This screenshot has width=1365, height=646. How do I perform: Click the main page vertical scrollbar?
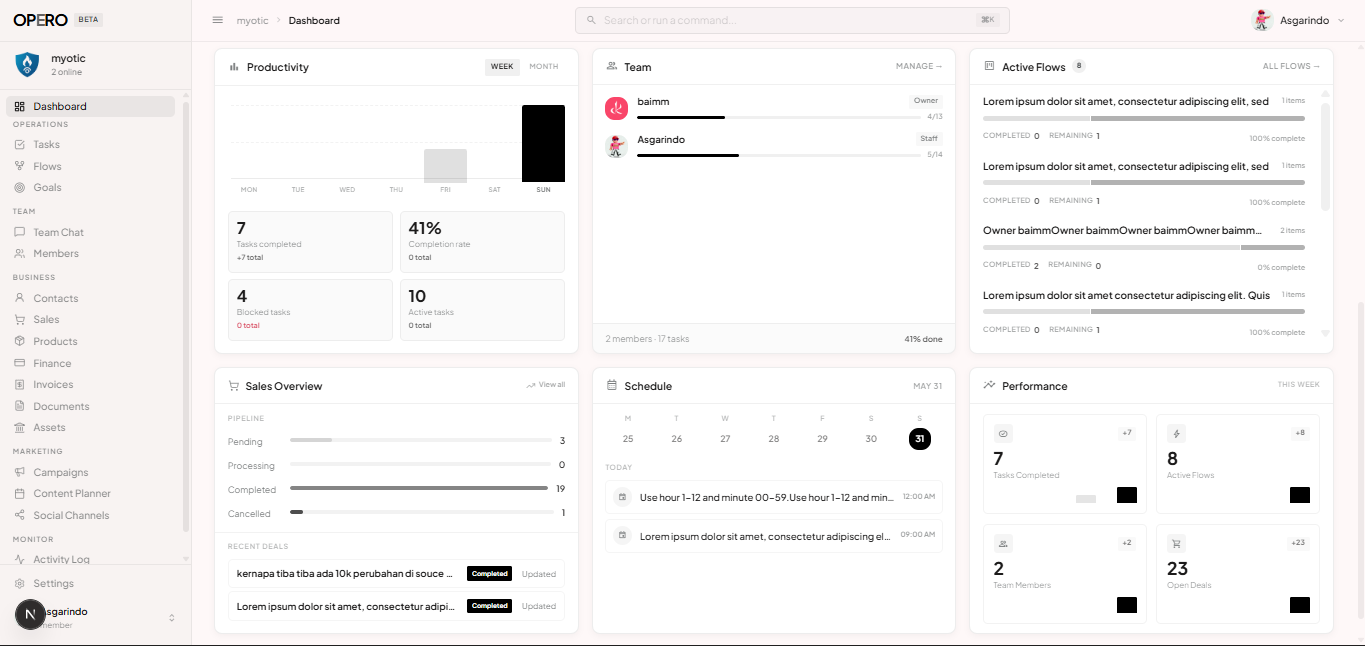1360,460
